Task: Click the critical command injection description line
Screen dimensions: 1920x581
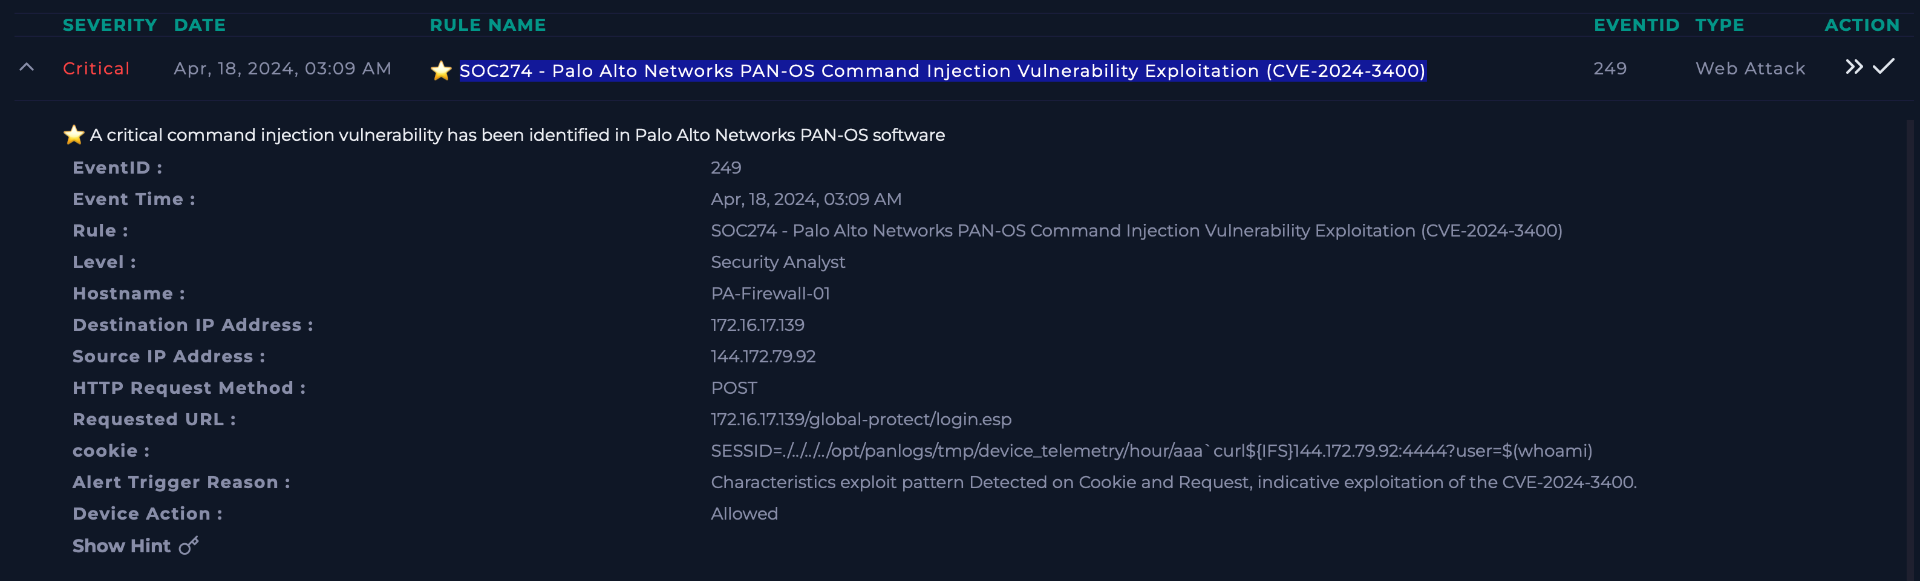Action: pyautogui.click(x=517, y=135)
